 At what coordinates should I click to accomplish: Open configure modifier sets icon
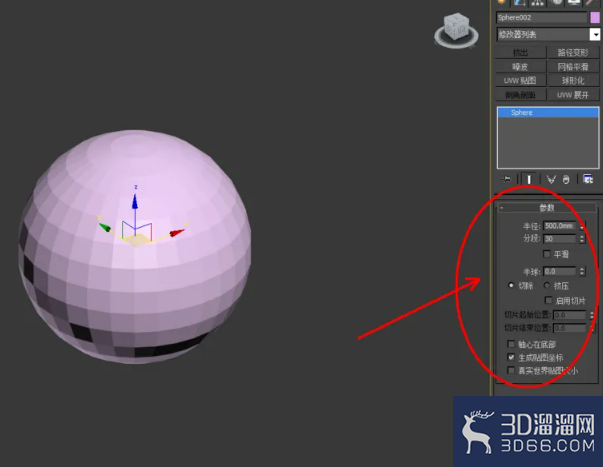tap(588, 179)
